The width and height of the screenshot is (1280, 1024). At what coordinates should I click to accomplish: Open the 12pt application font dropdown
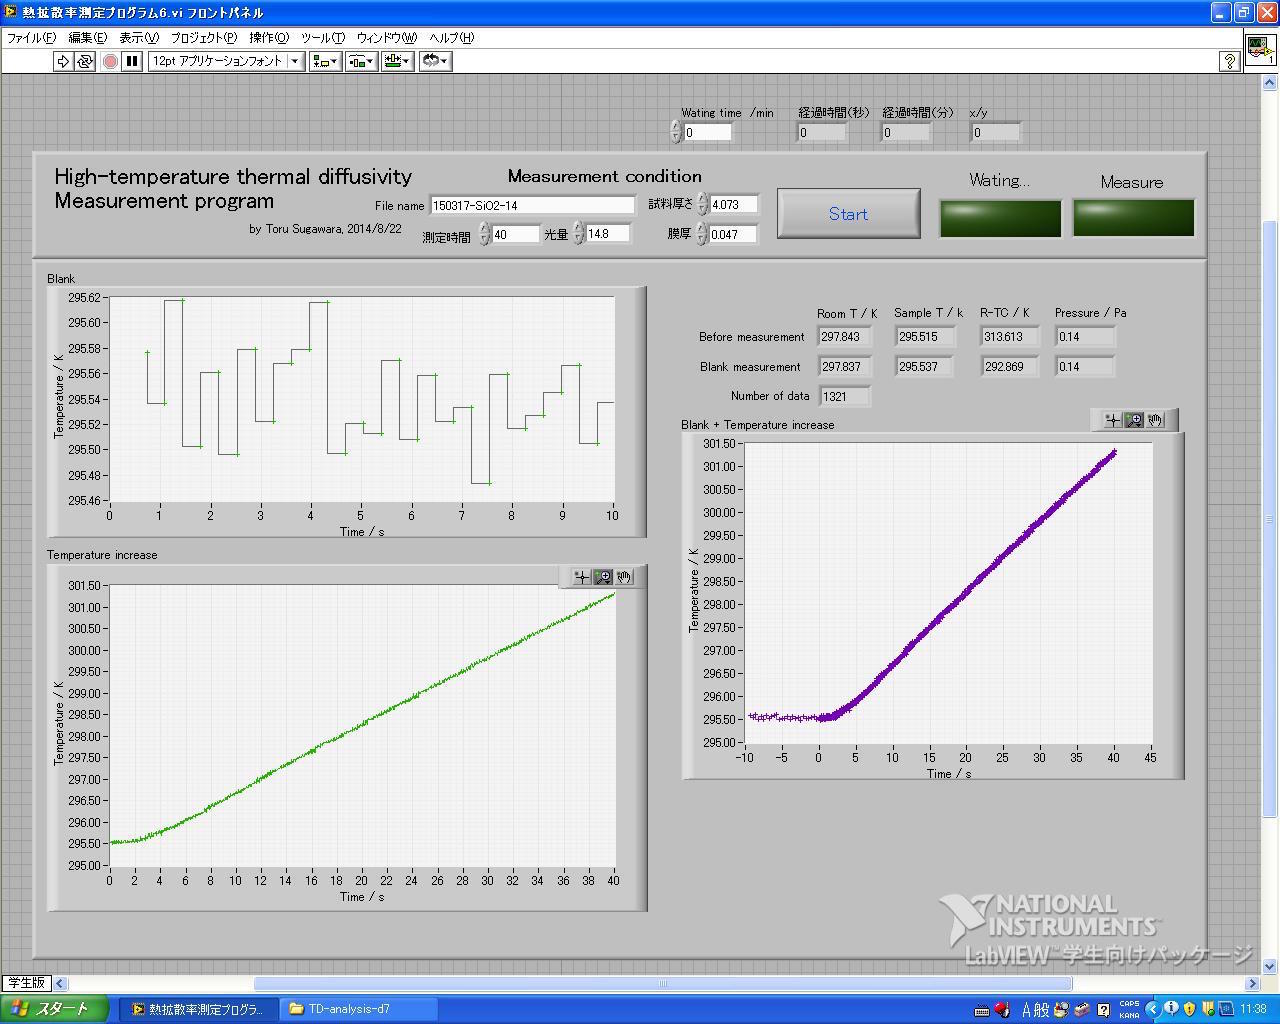tap(226, 61)
